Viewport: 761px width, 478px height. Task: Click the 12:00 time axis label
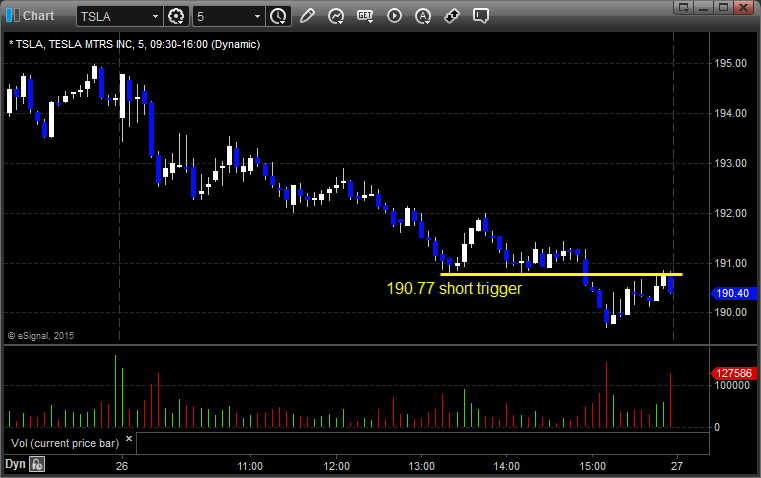coord(336,466)
